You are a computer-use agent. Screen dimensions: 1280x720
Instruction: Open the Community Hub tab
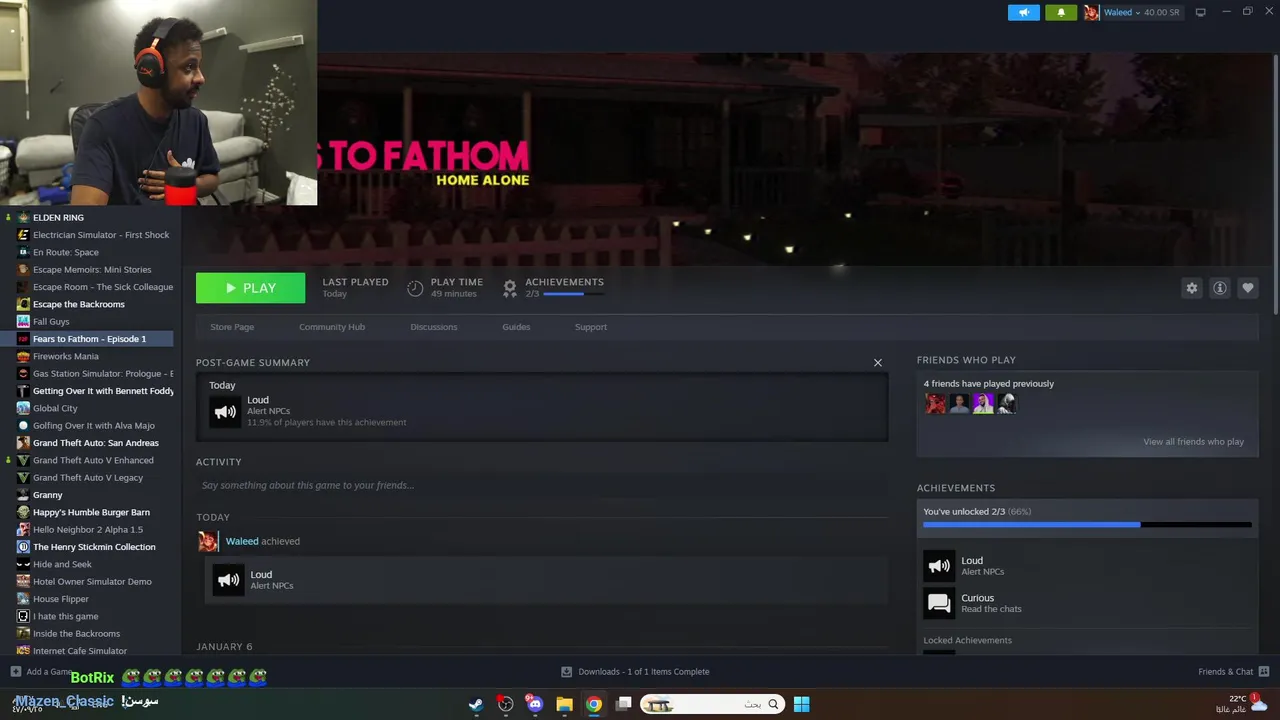click(x=332, y=327)
